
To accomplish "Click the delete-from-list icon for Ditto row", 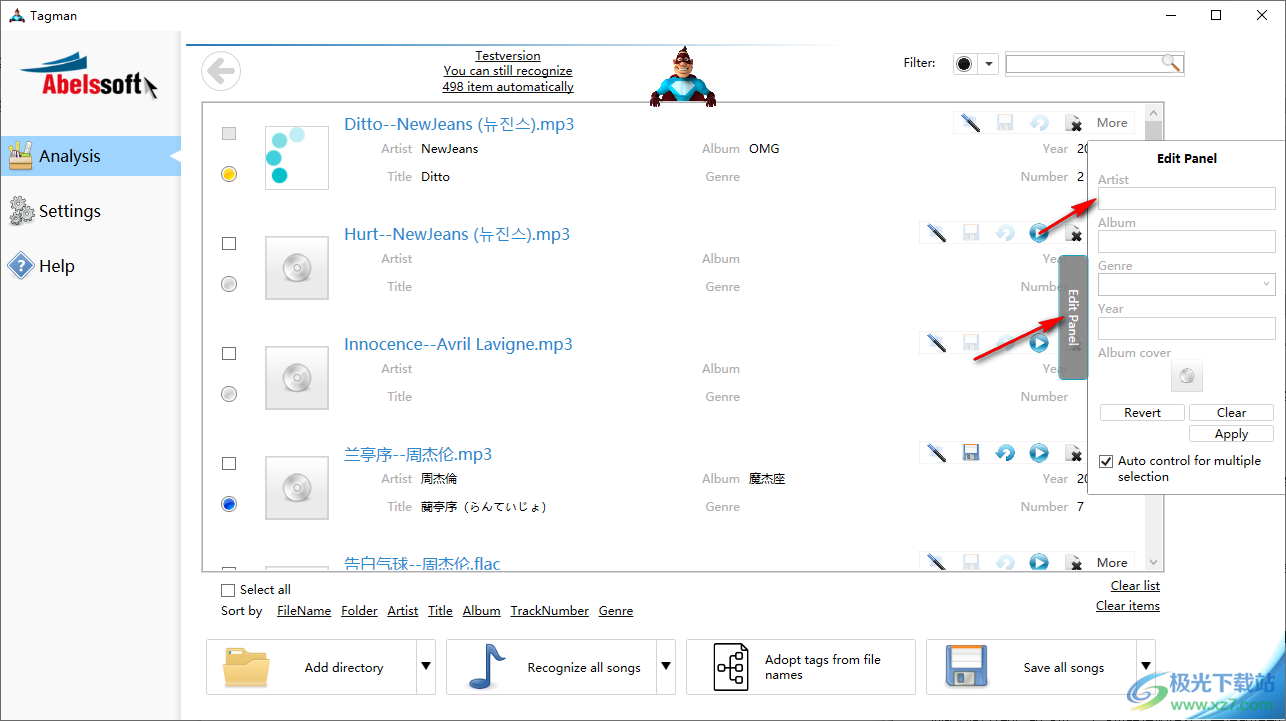I will tap(1074, 122).
